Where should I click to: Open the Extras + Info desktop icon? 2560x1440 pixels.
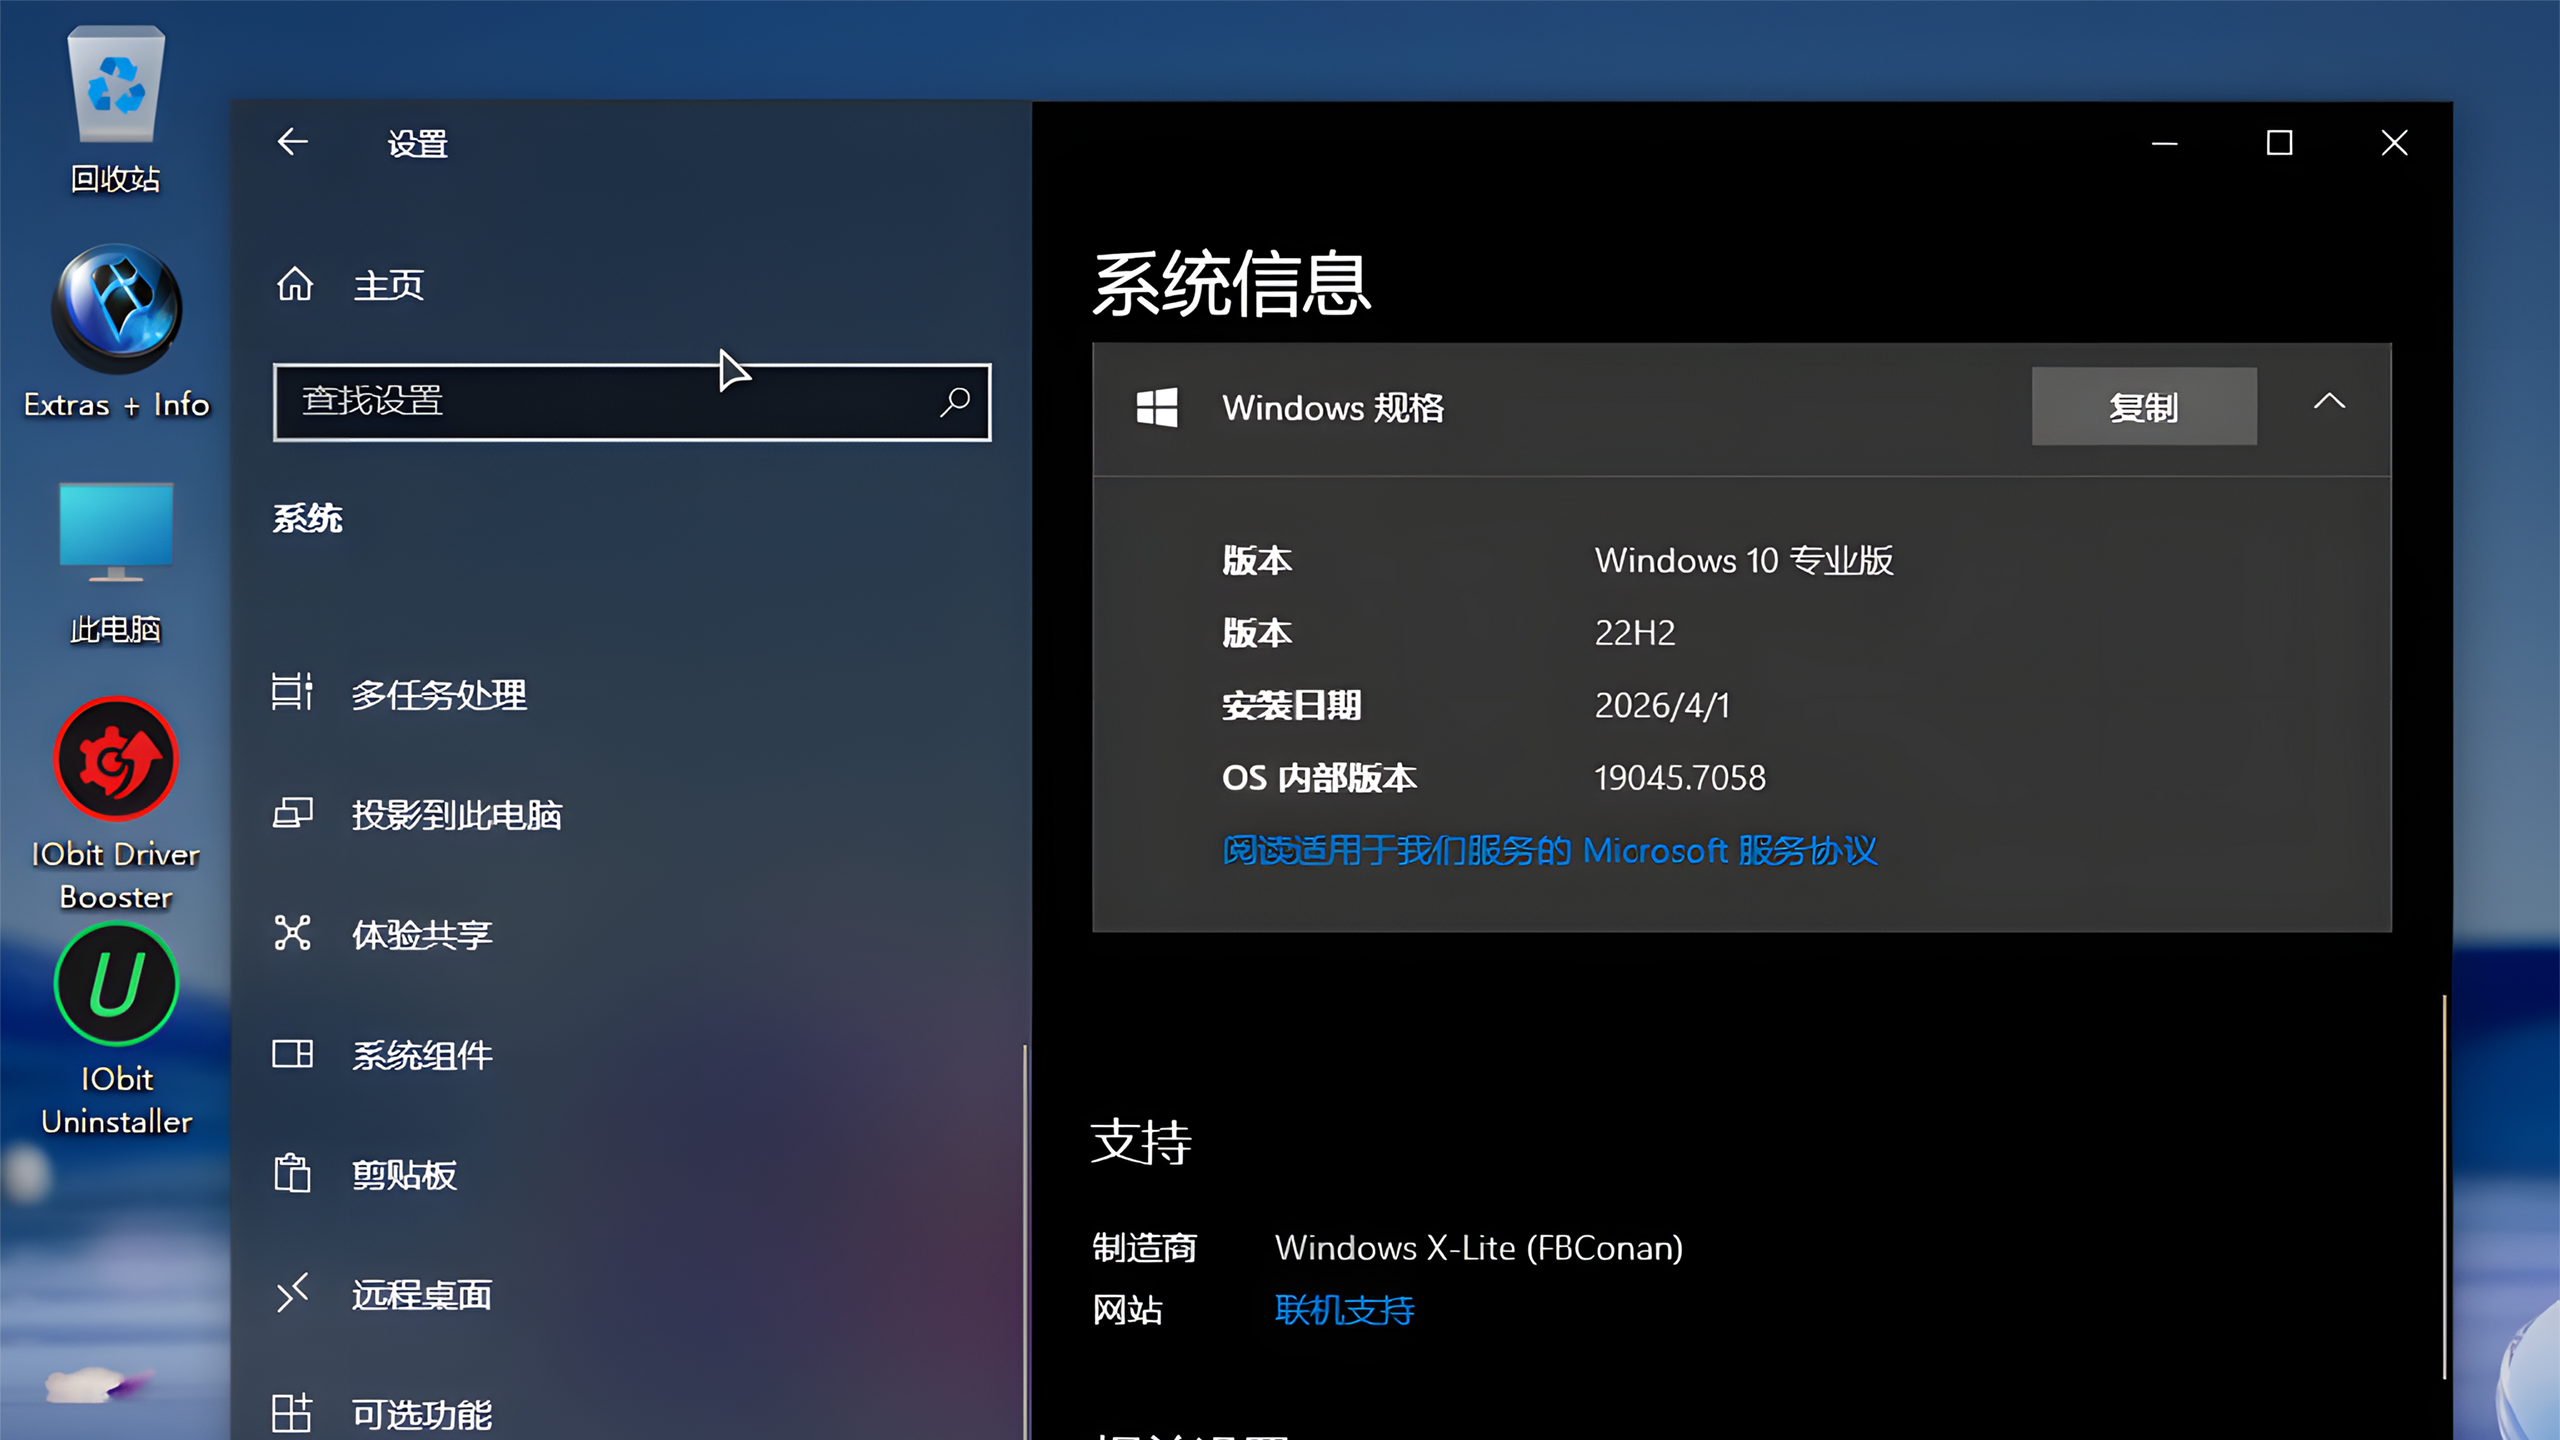coord(116,332)
